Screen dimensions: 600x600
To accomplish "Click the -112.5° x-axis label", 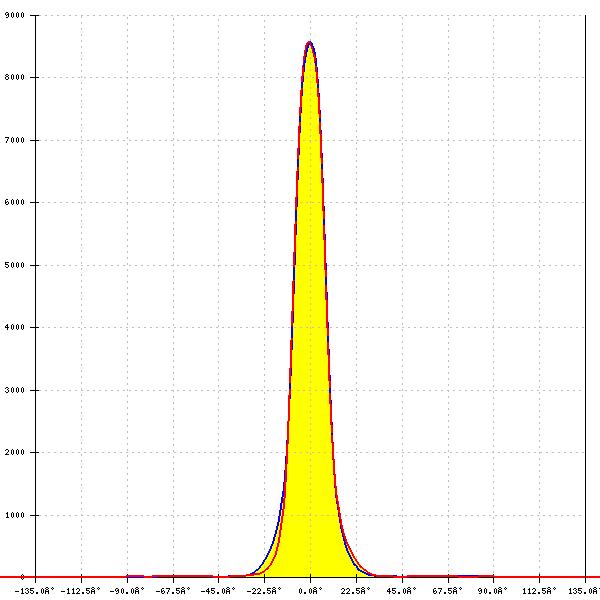I will 81,591.
